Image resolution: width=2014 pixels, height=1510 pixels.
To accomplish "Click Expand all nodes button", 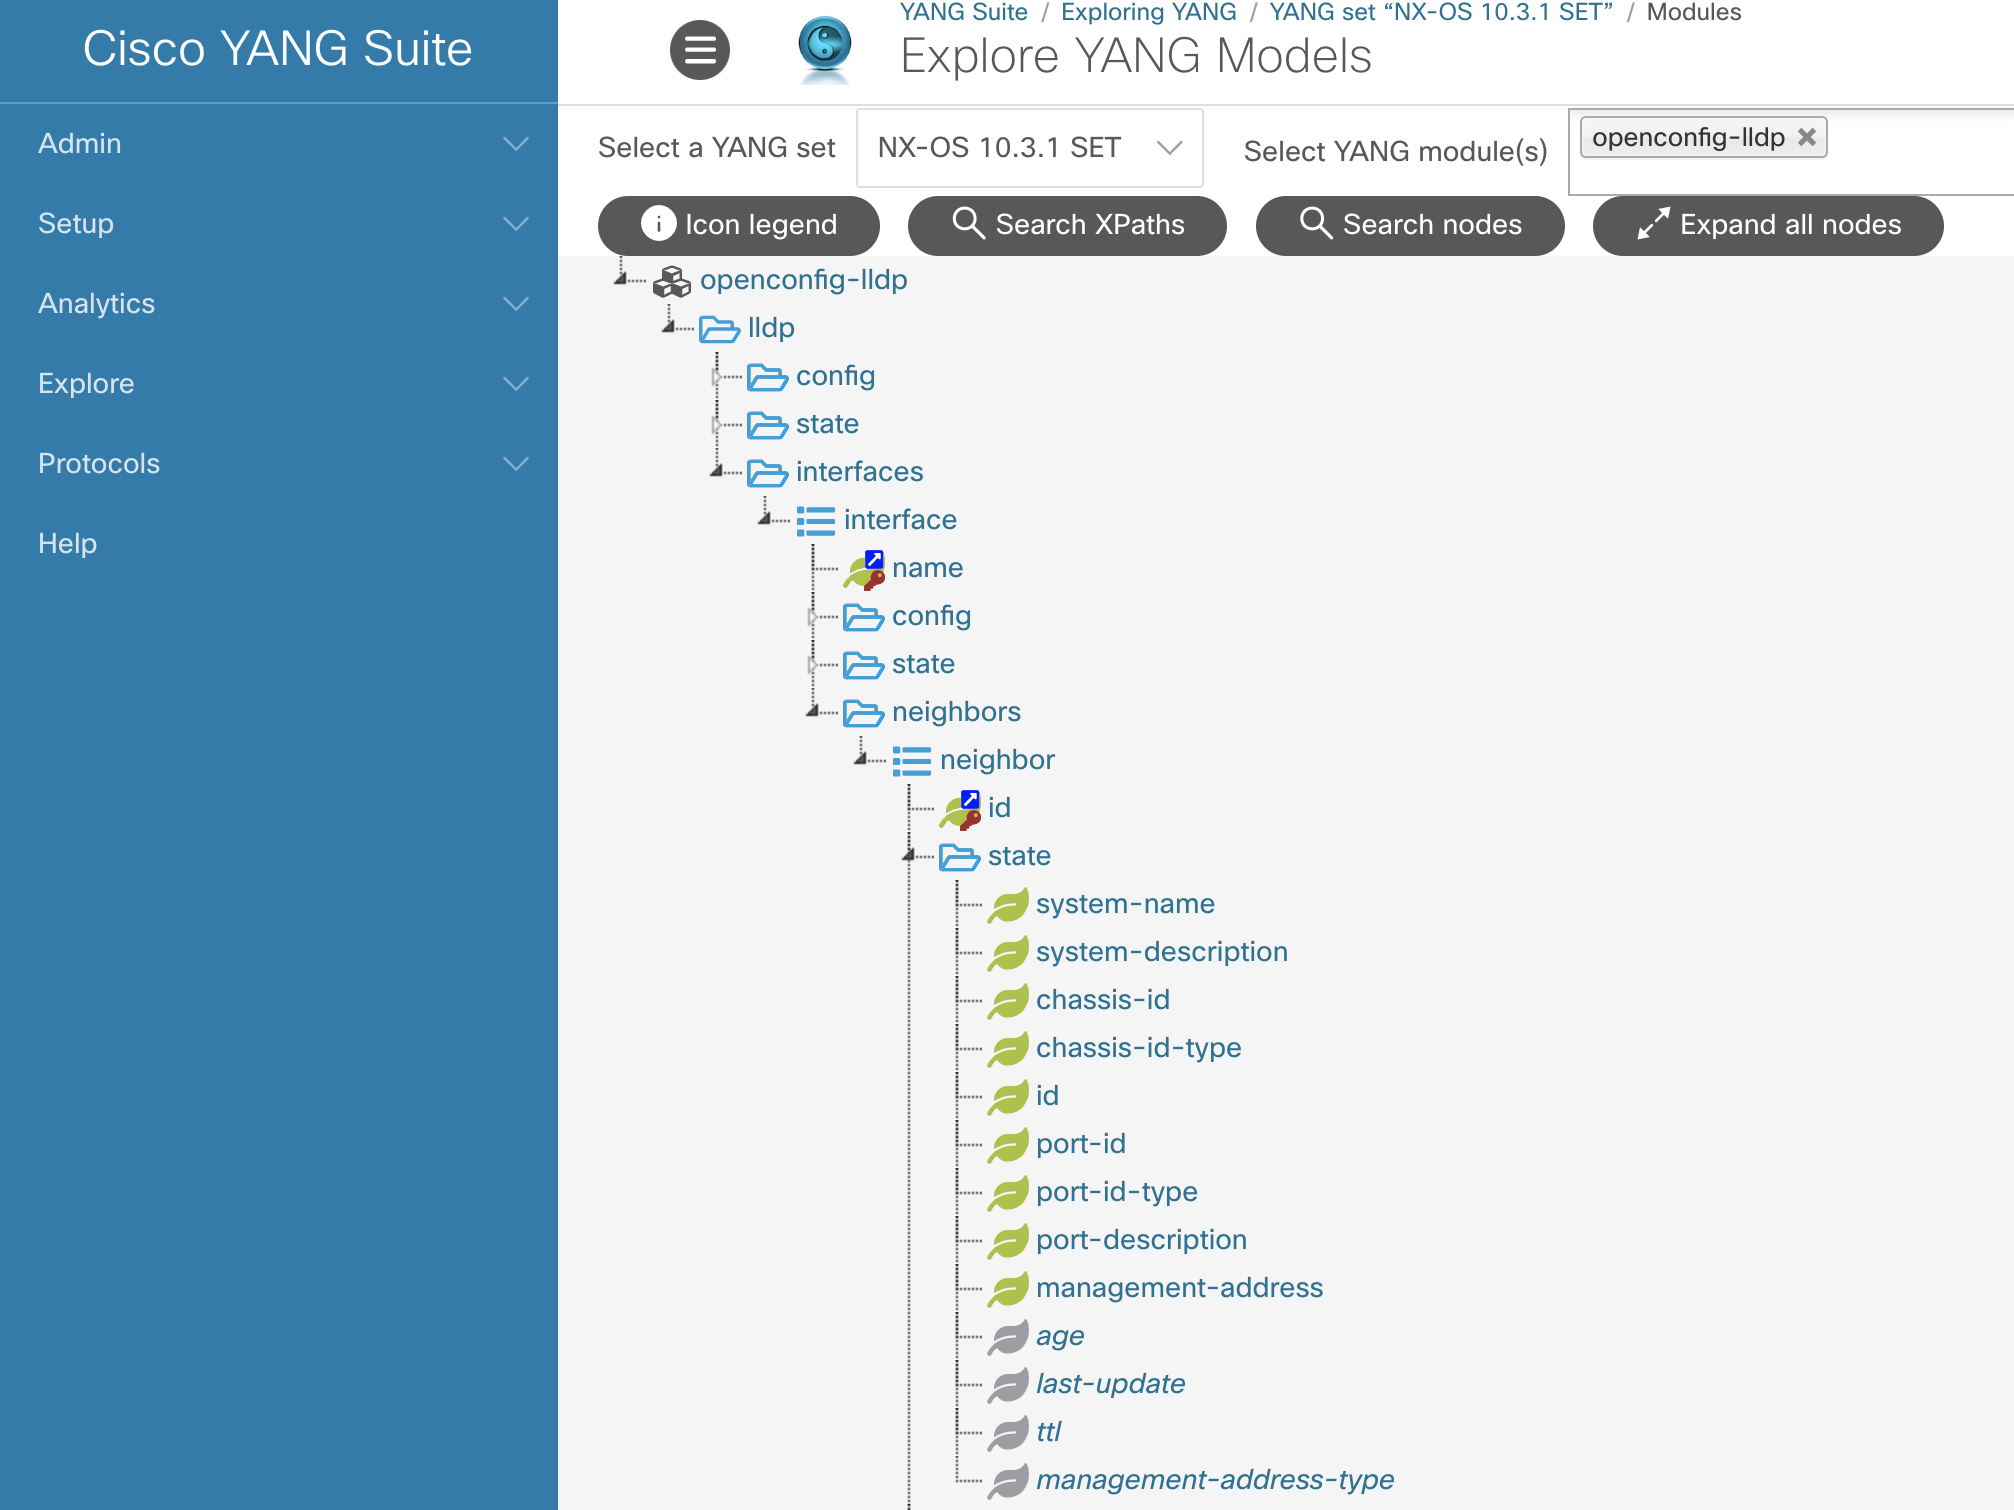I will pyautogui.click(x=1768, y=225).
